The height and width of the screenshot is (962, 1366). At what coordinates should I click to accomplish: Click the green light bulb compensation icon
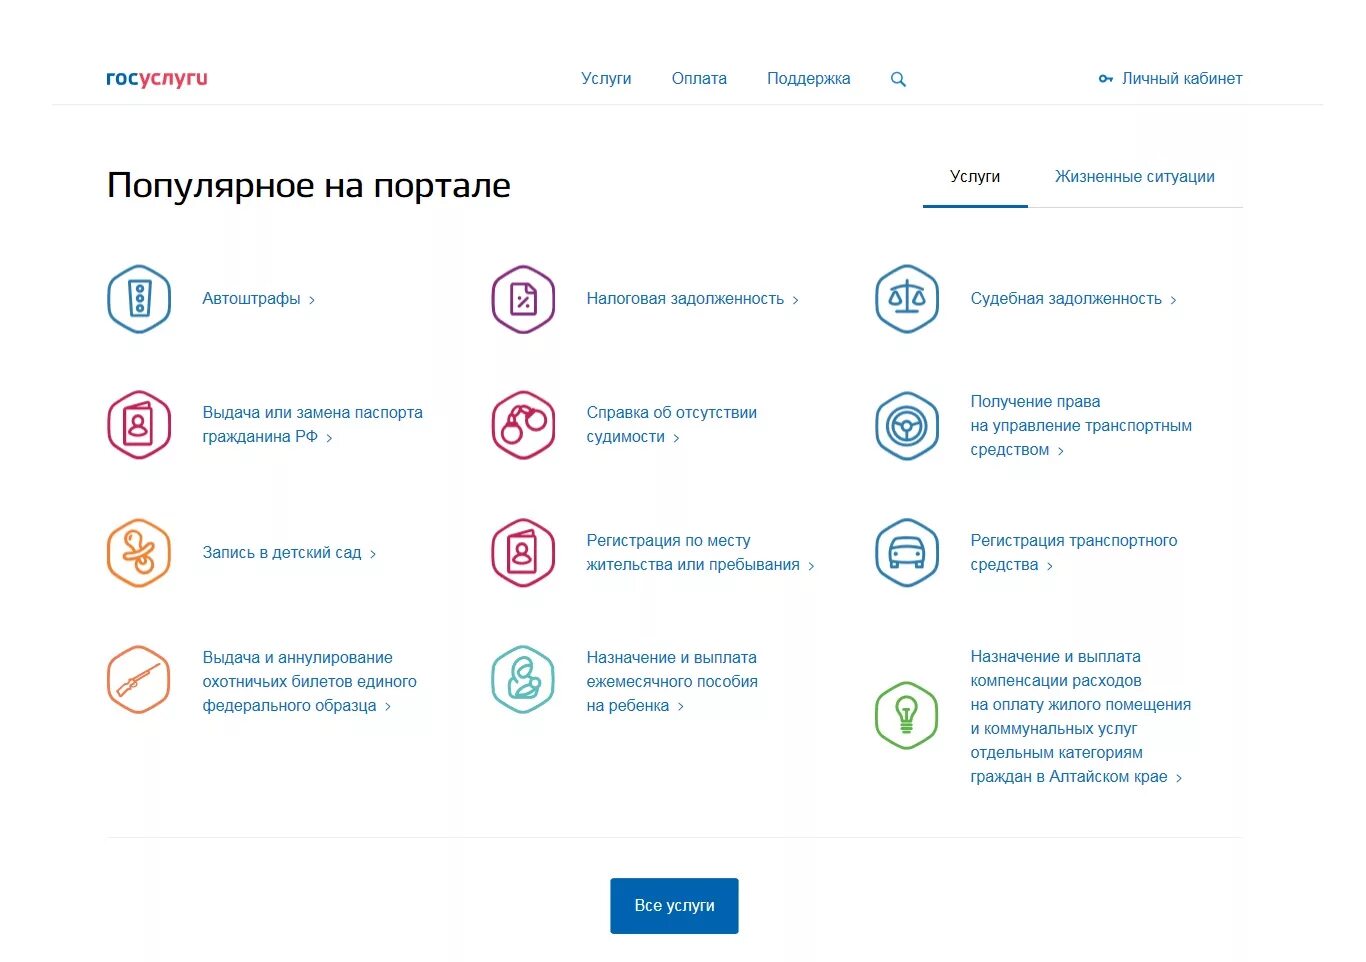tap(907, 716)
